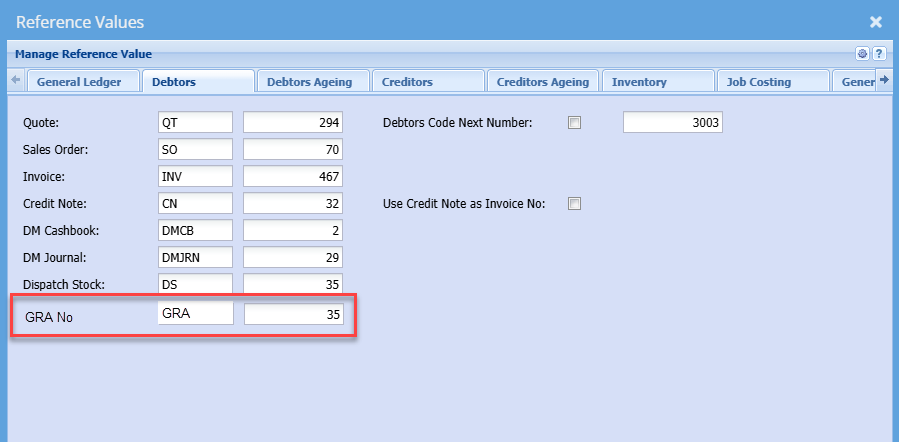Focus the Invoice number field
The image size is (899, 442).
pos(293,177)
